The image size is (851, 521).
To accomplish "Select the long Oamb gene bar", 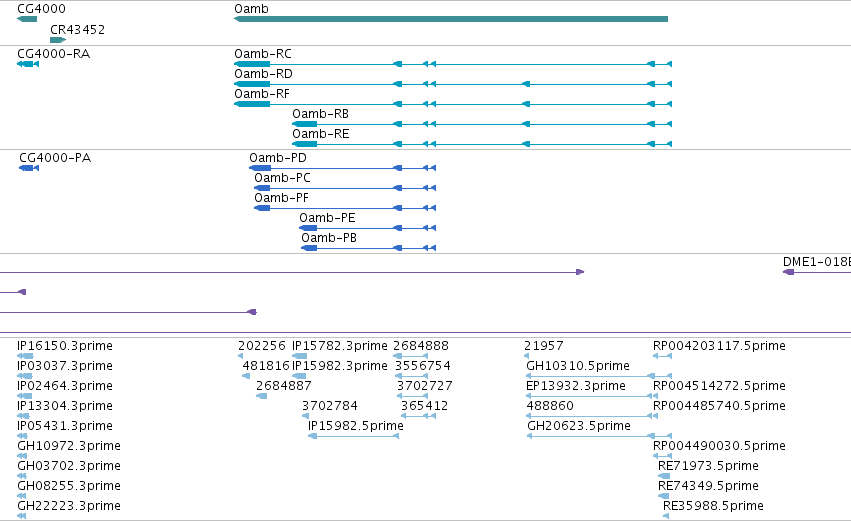I will [451, 19].
